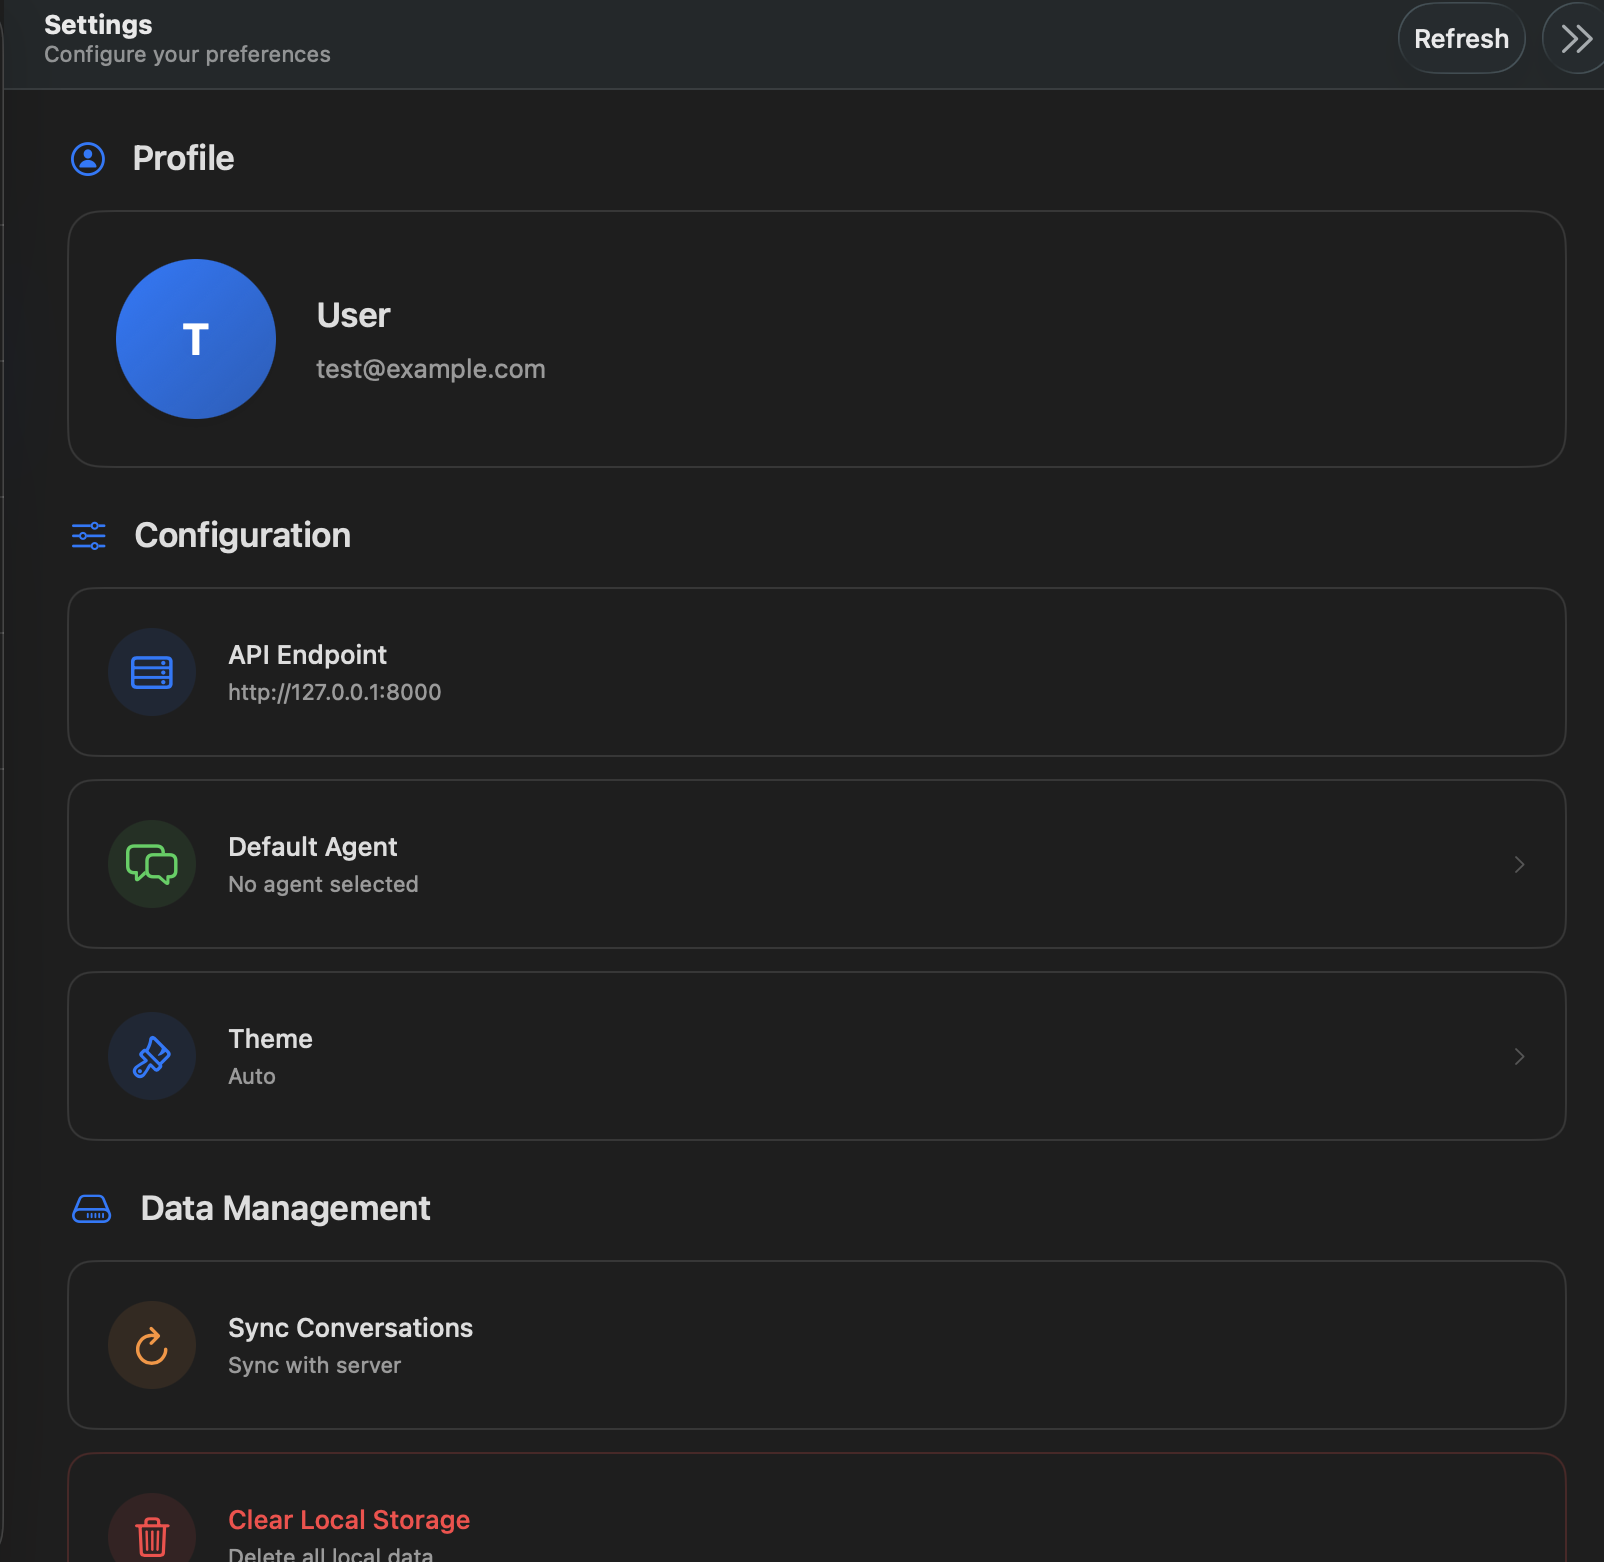Click the API Endpoint server icon

tap(151, 672)
